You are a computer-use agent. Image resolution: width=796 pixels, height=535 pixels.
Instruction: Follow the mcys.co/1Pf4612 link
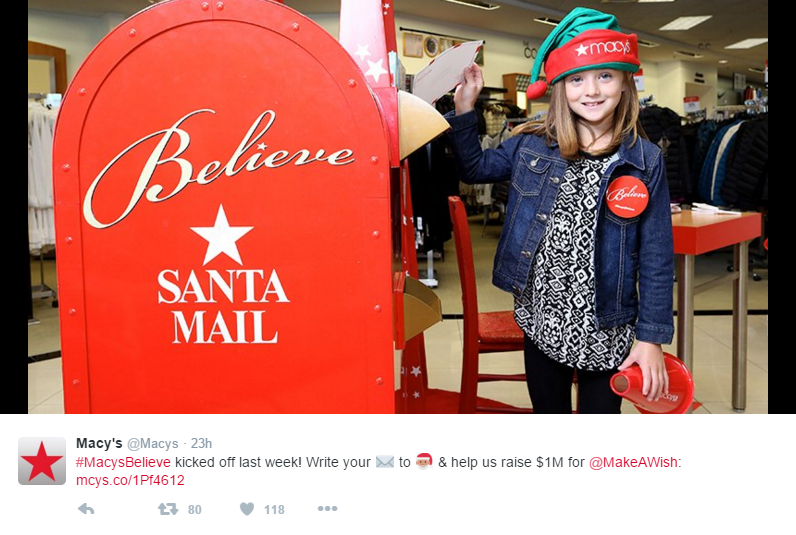(130, 480)
